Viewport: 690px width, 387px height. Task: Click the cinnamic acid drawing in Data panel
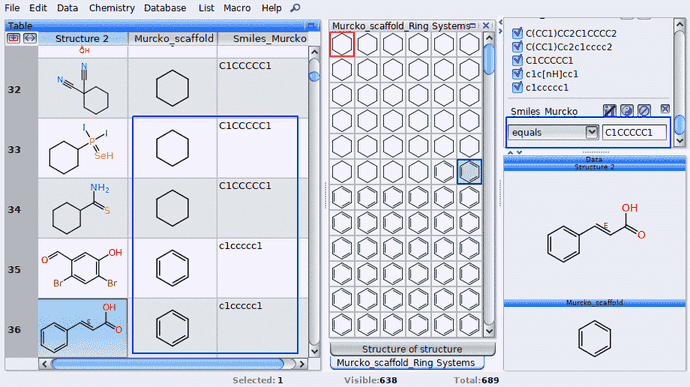596,232
